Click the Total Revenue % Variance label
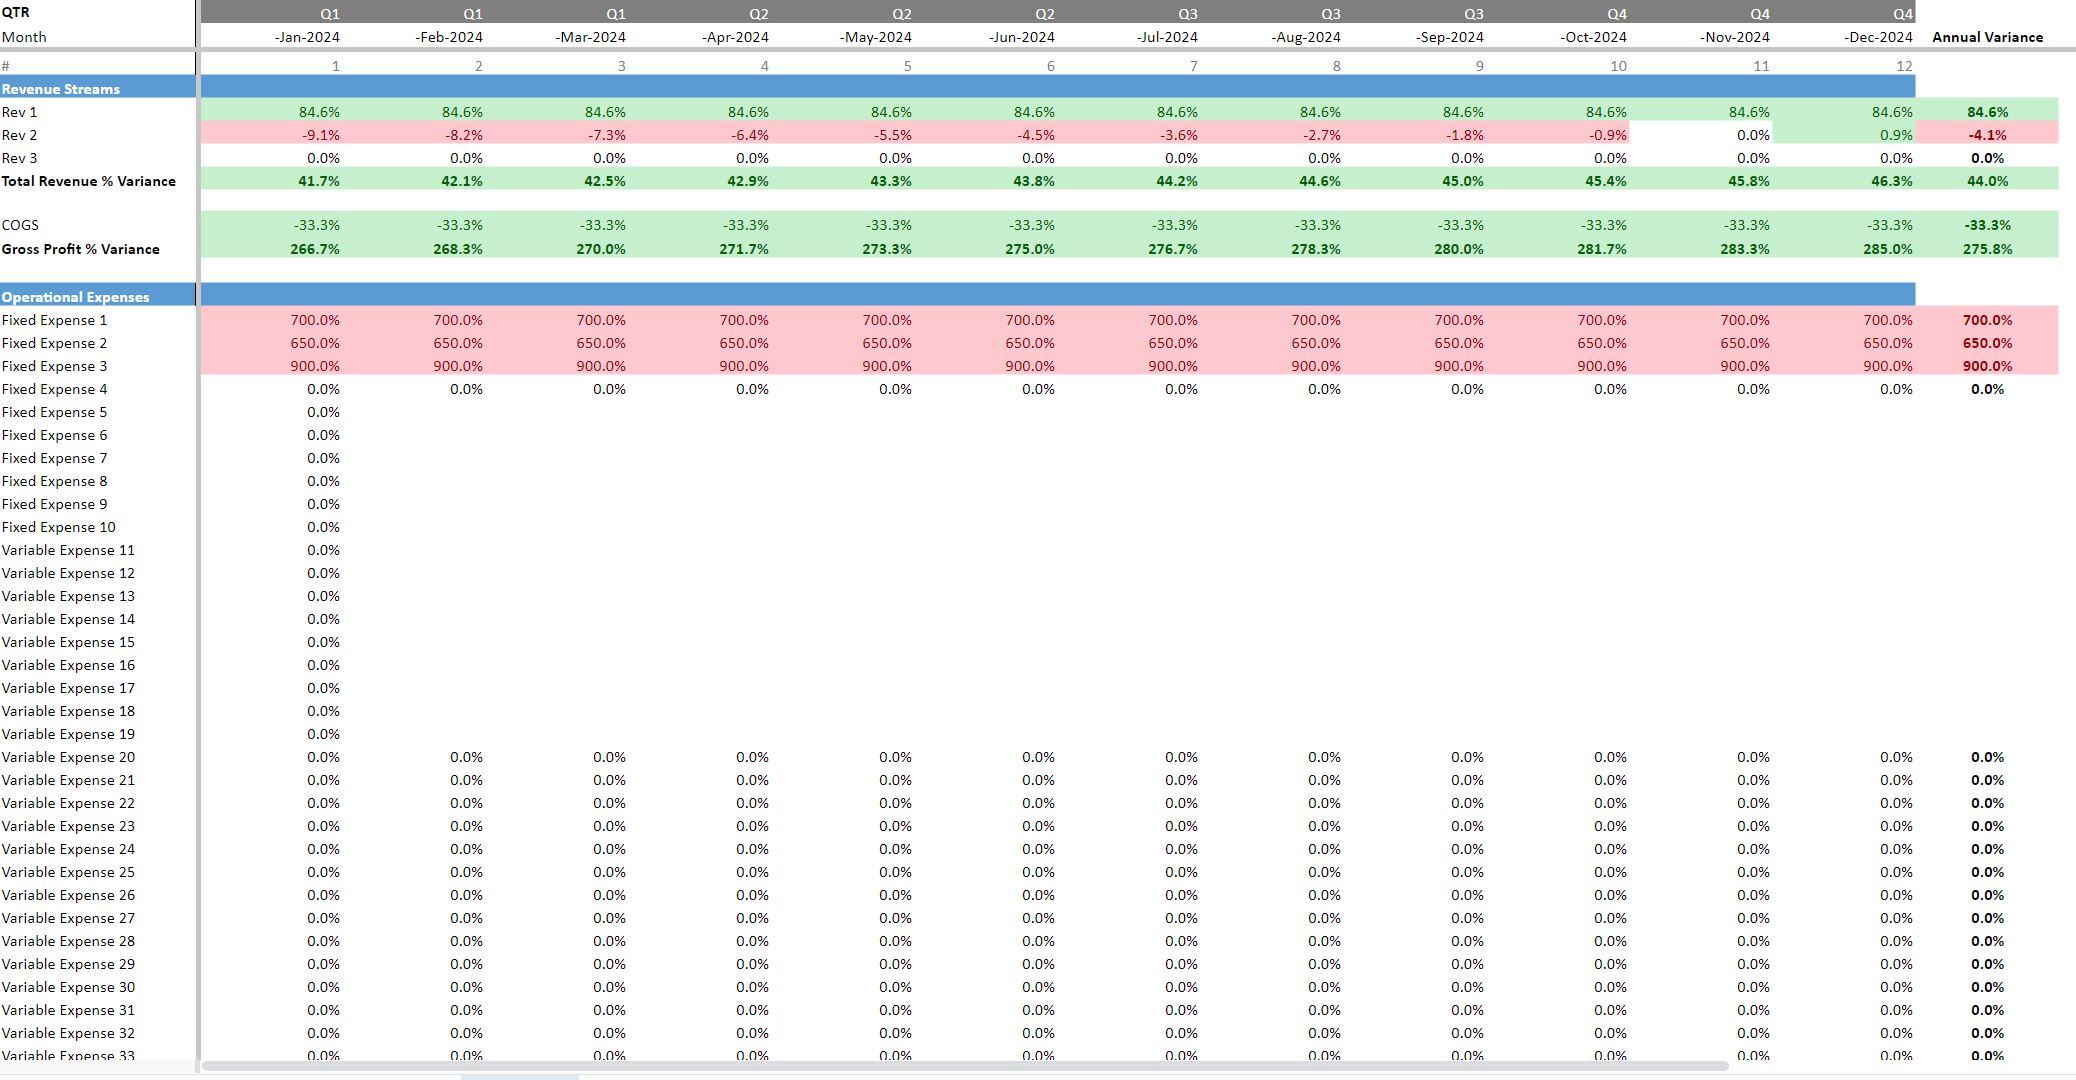Image resolution: width=2076 pixels, height=1080 pixels. click(x=89, y=181)
